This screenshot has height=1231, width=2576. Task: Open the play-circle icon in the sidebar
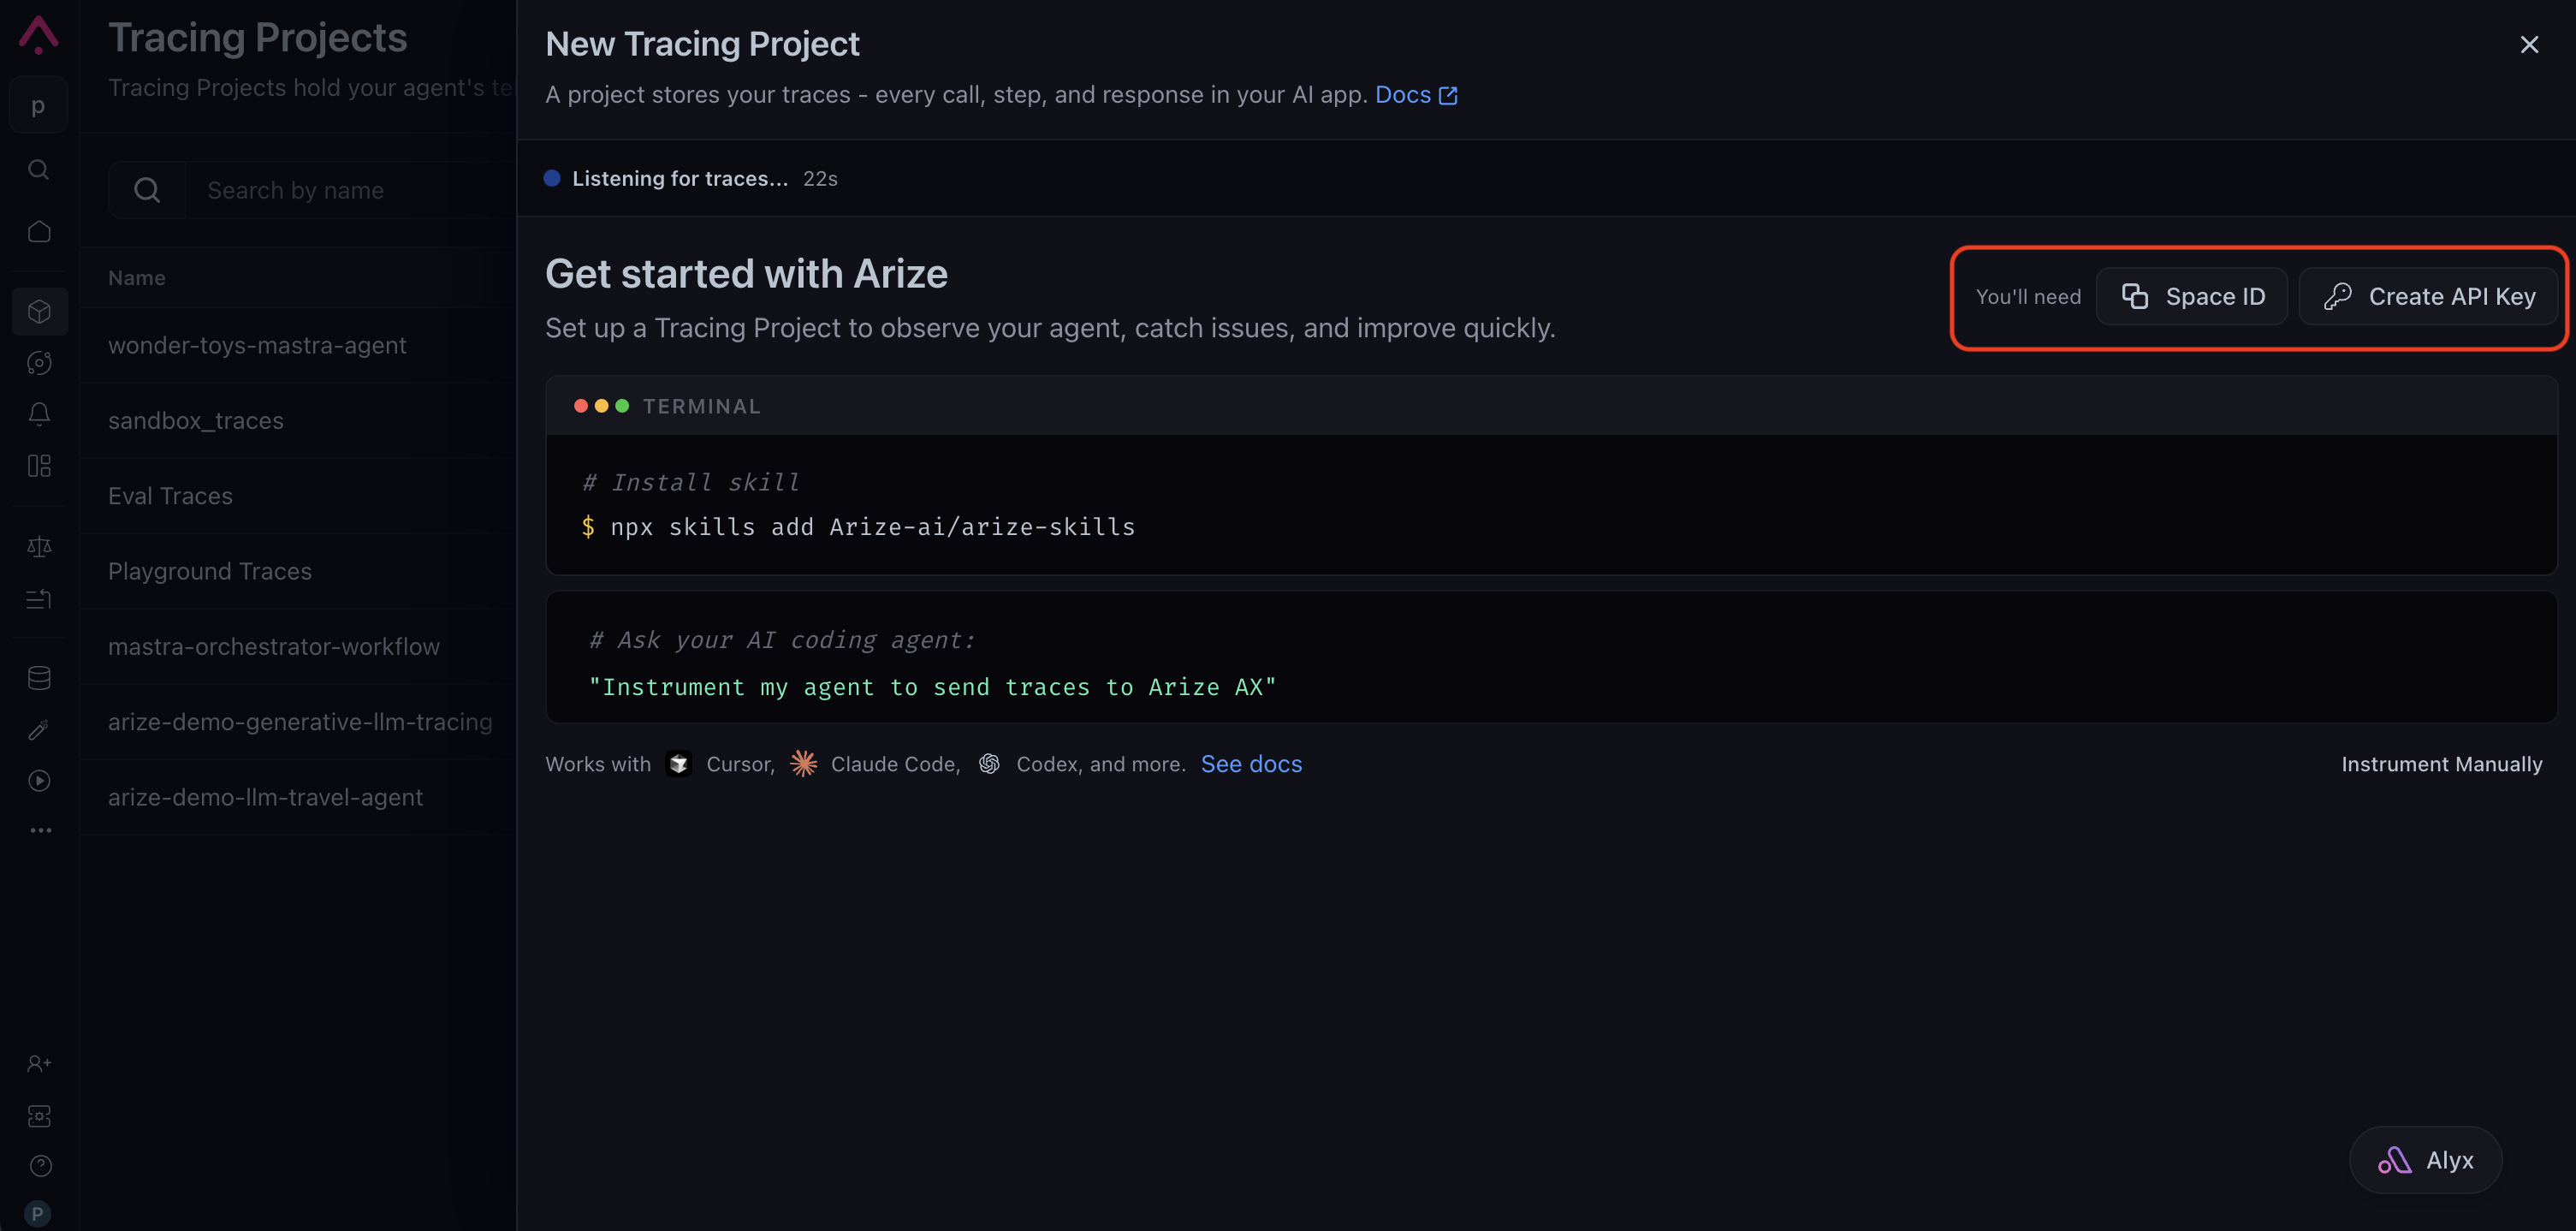coord(39,780)
